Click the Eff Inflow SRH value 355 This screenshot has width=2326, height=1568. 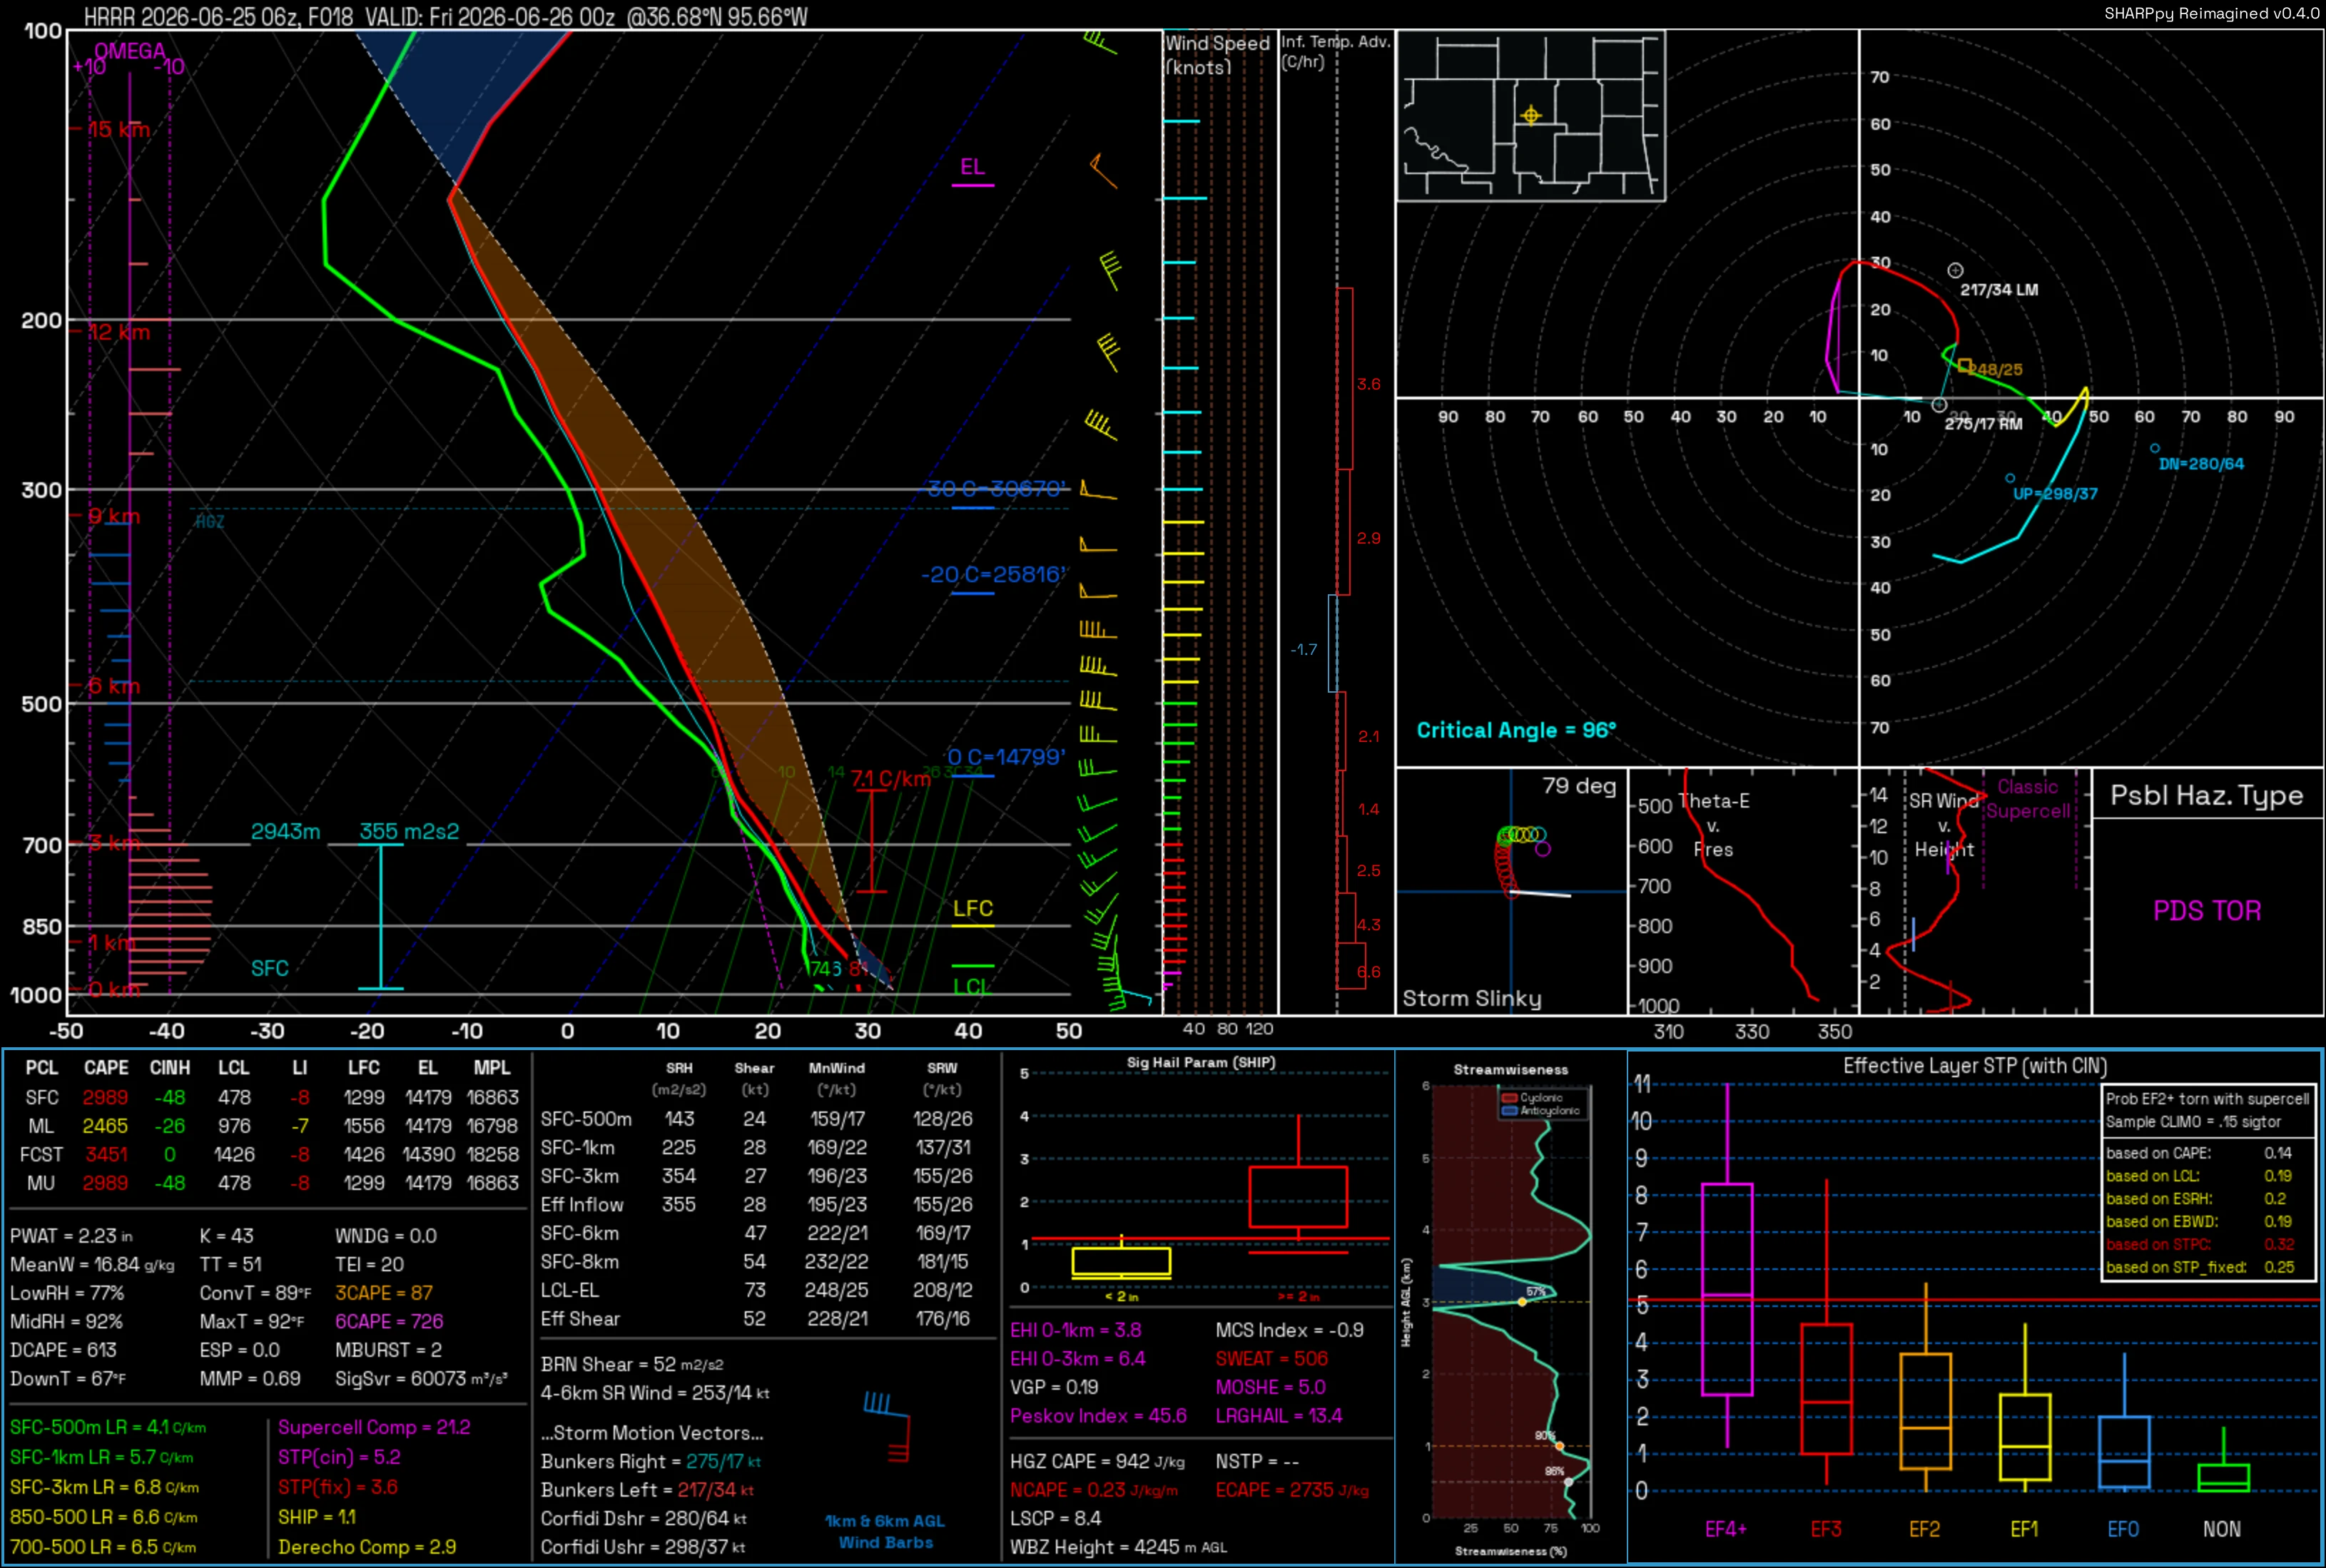(x=678, y=1205)
